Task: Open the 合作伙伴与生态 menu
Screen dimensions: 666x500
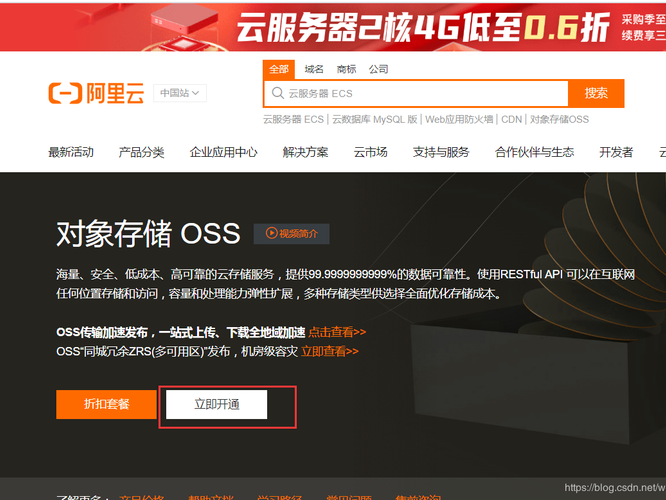Action: click(534, 152)
